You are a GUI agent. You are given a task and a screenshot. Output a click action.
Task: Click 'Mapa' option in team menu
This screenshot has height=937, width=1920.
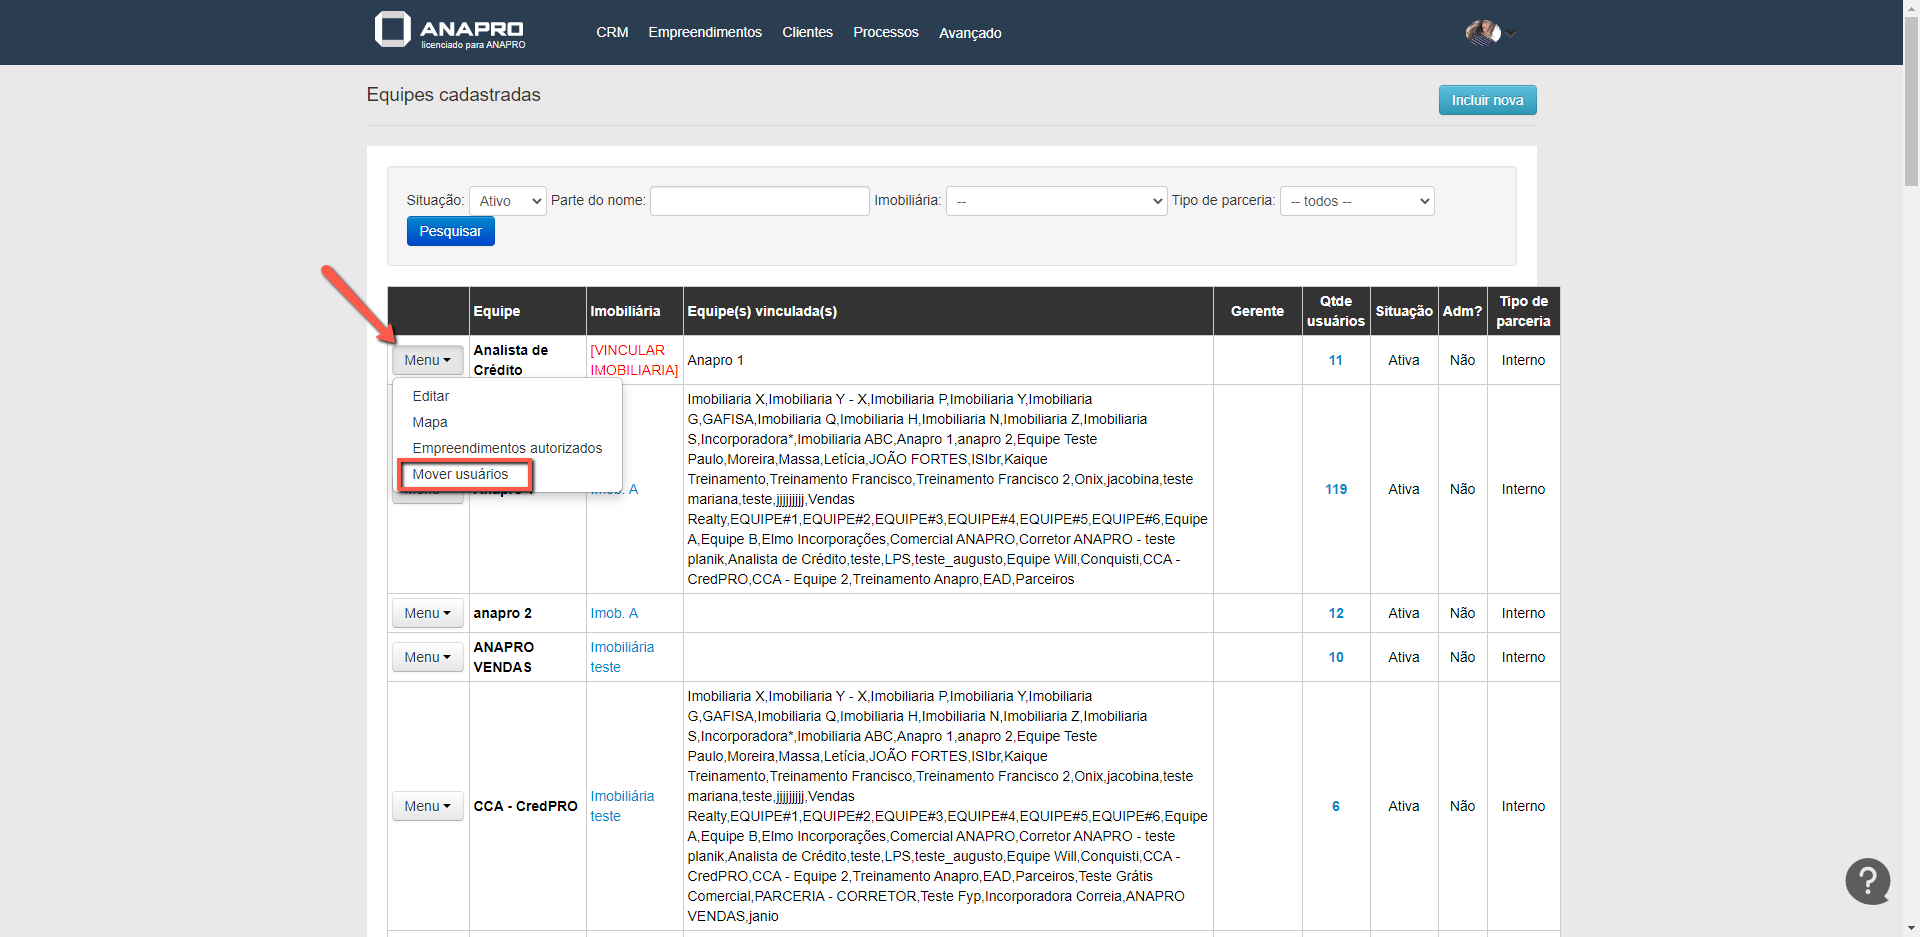pos(430,423)
